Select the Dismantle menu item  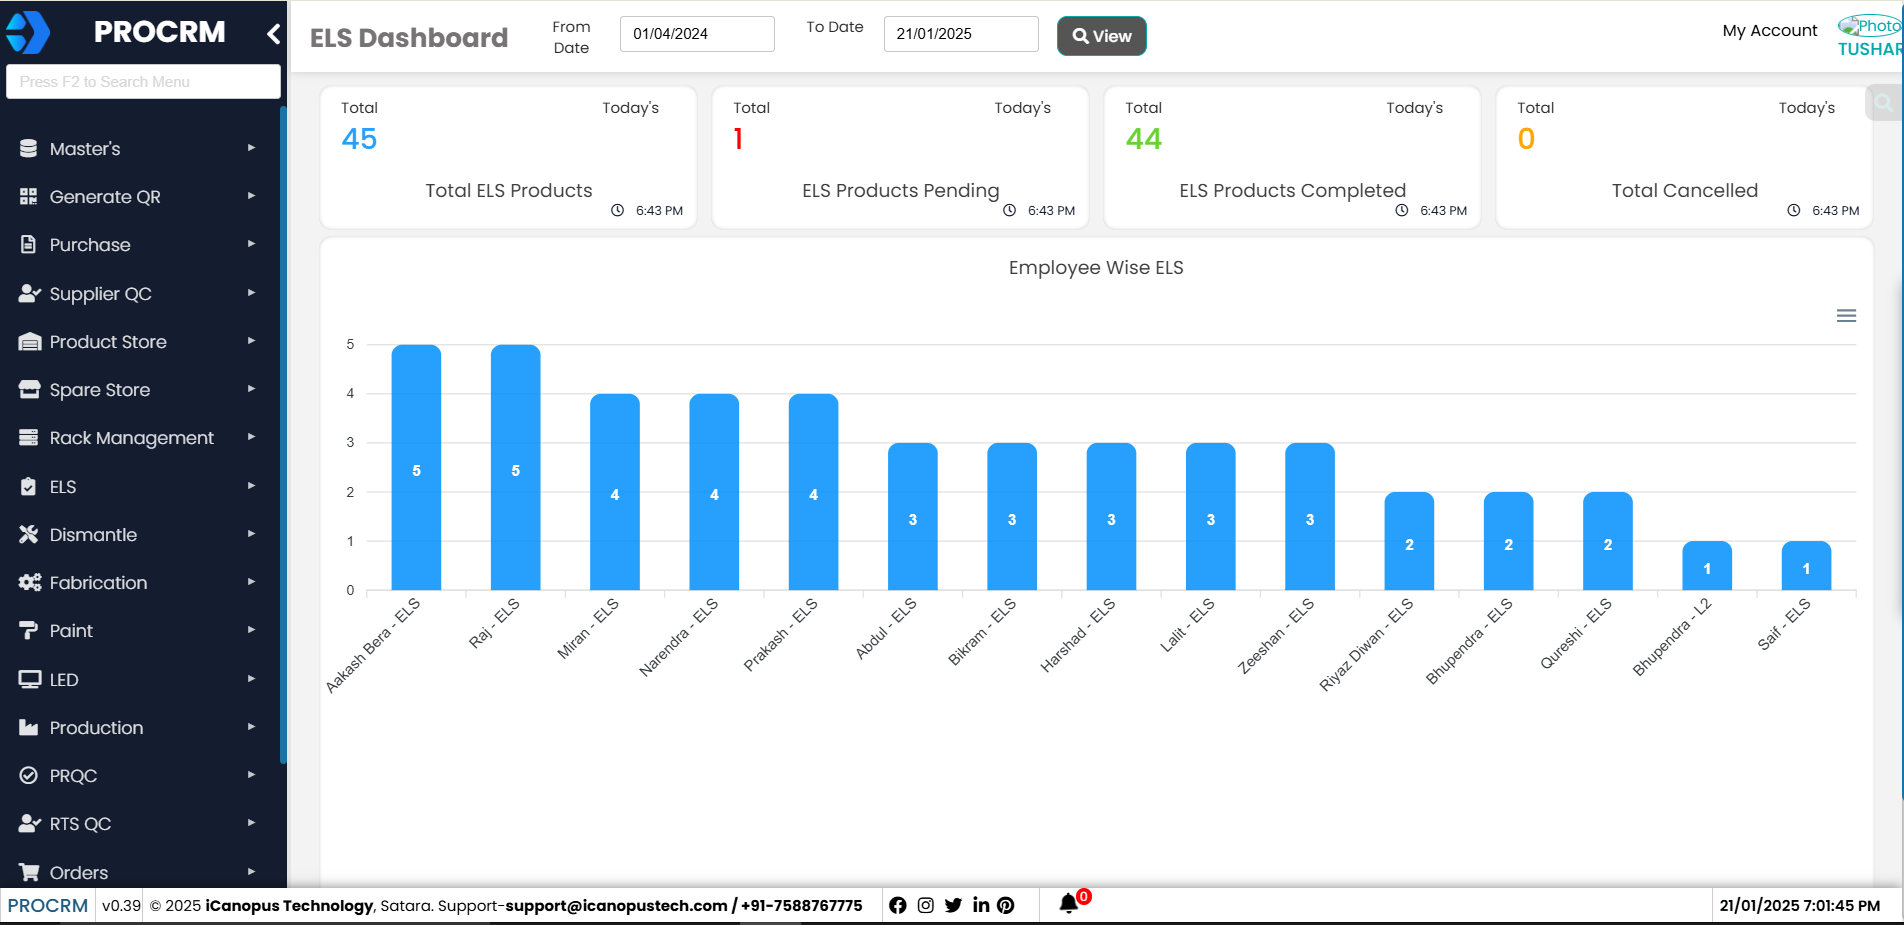[x=93, y=535]
